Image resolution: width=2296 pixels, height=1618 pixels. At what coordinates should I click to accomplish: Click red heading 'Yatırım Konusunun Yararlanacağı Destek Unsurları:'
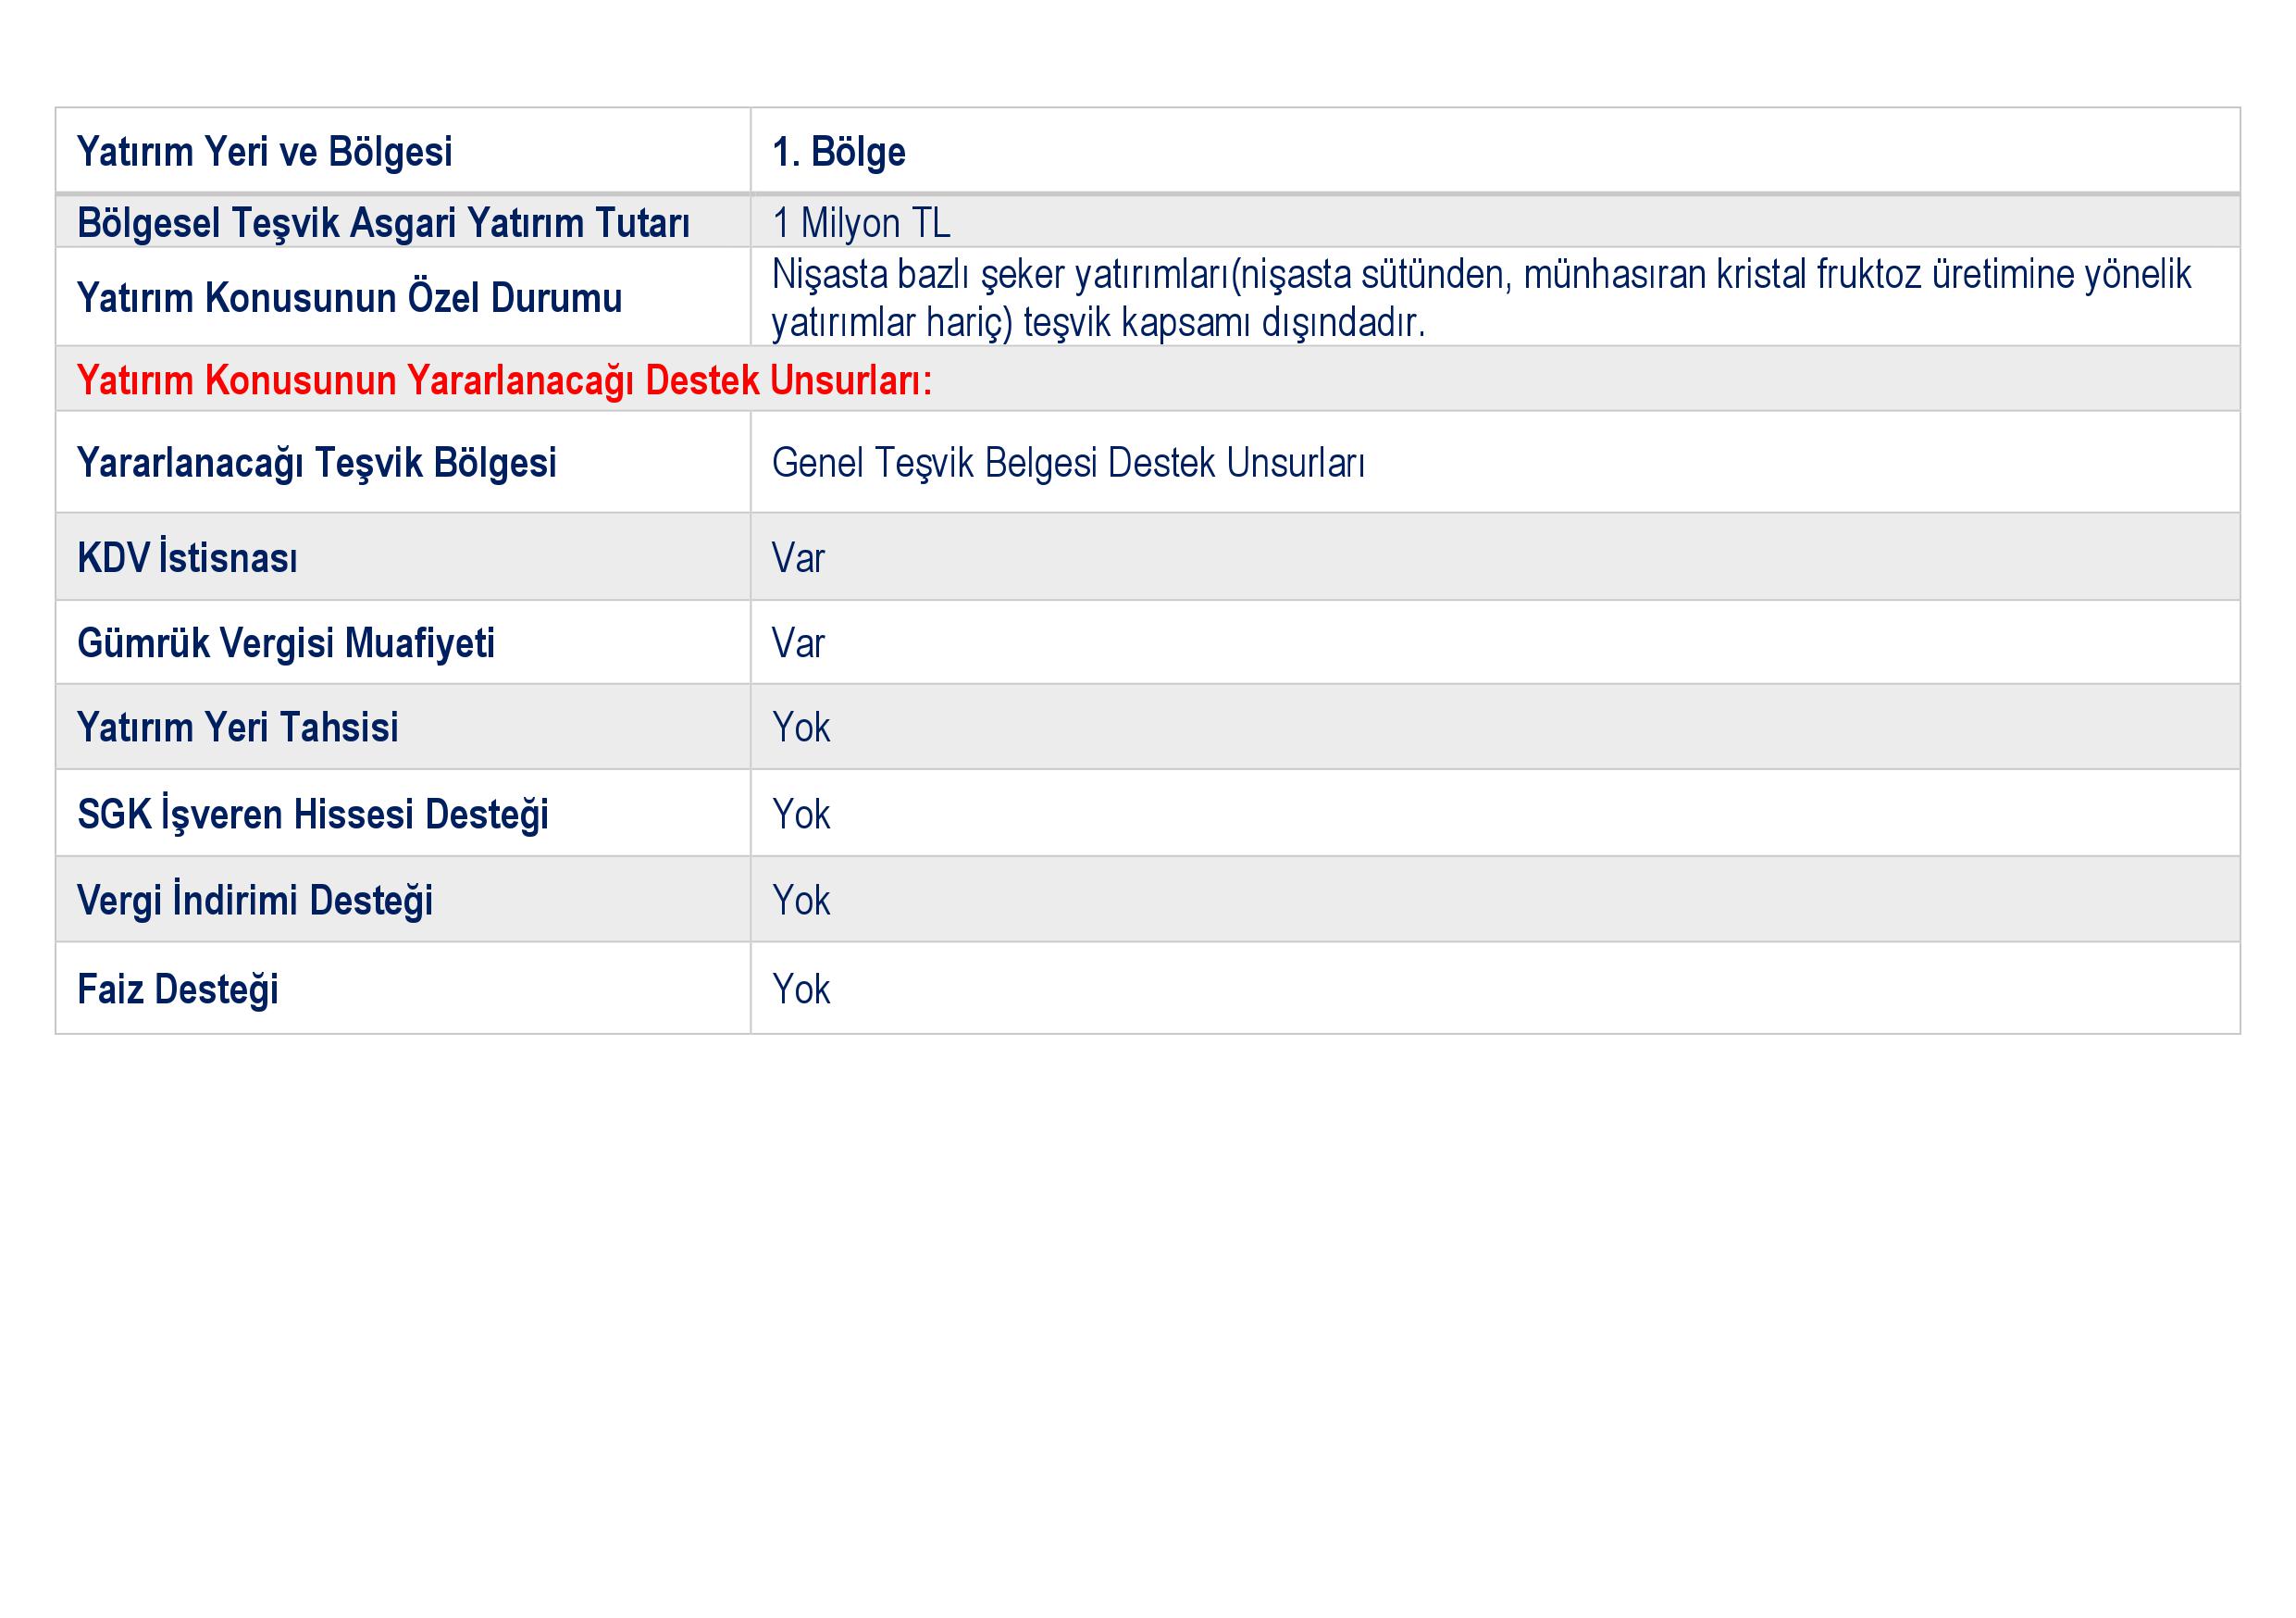[x=504, y=380]
